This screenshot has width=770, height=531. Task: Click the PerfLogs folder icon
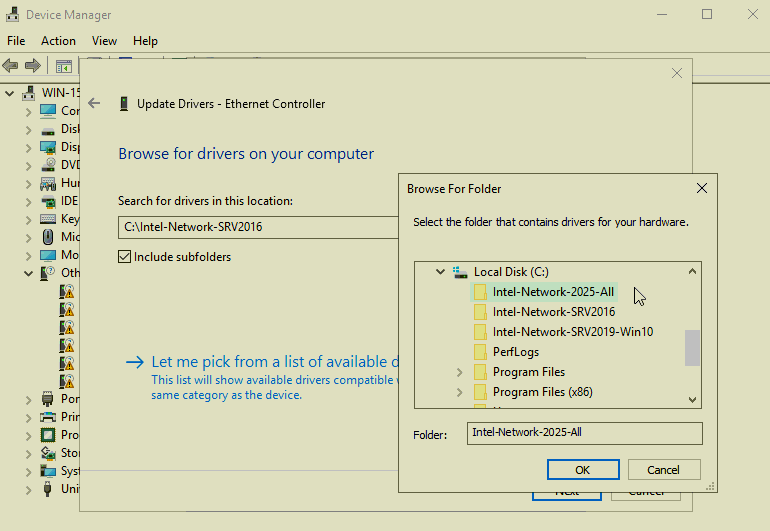480,352
